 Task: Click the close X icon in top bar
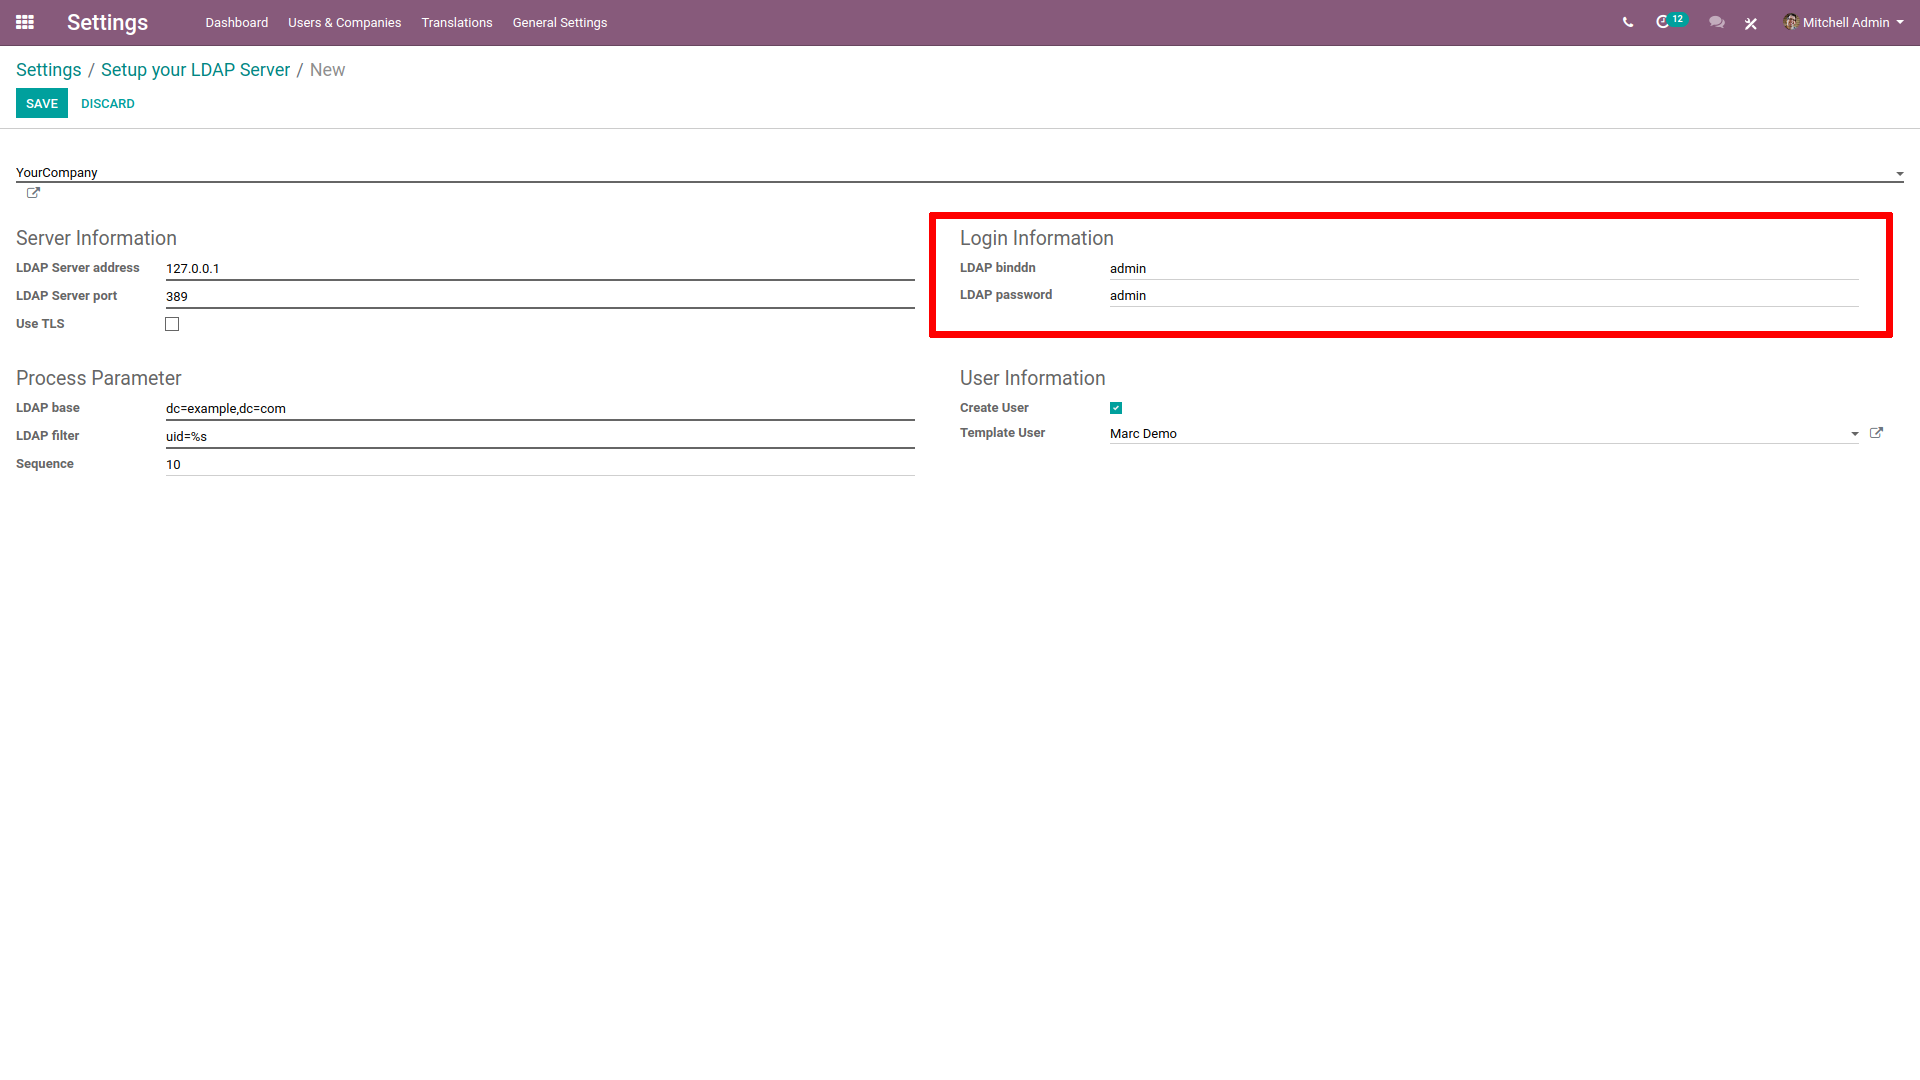click(x=1751, y=22)
